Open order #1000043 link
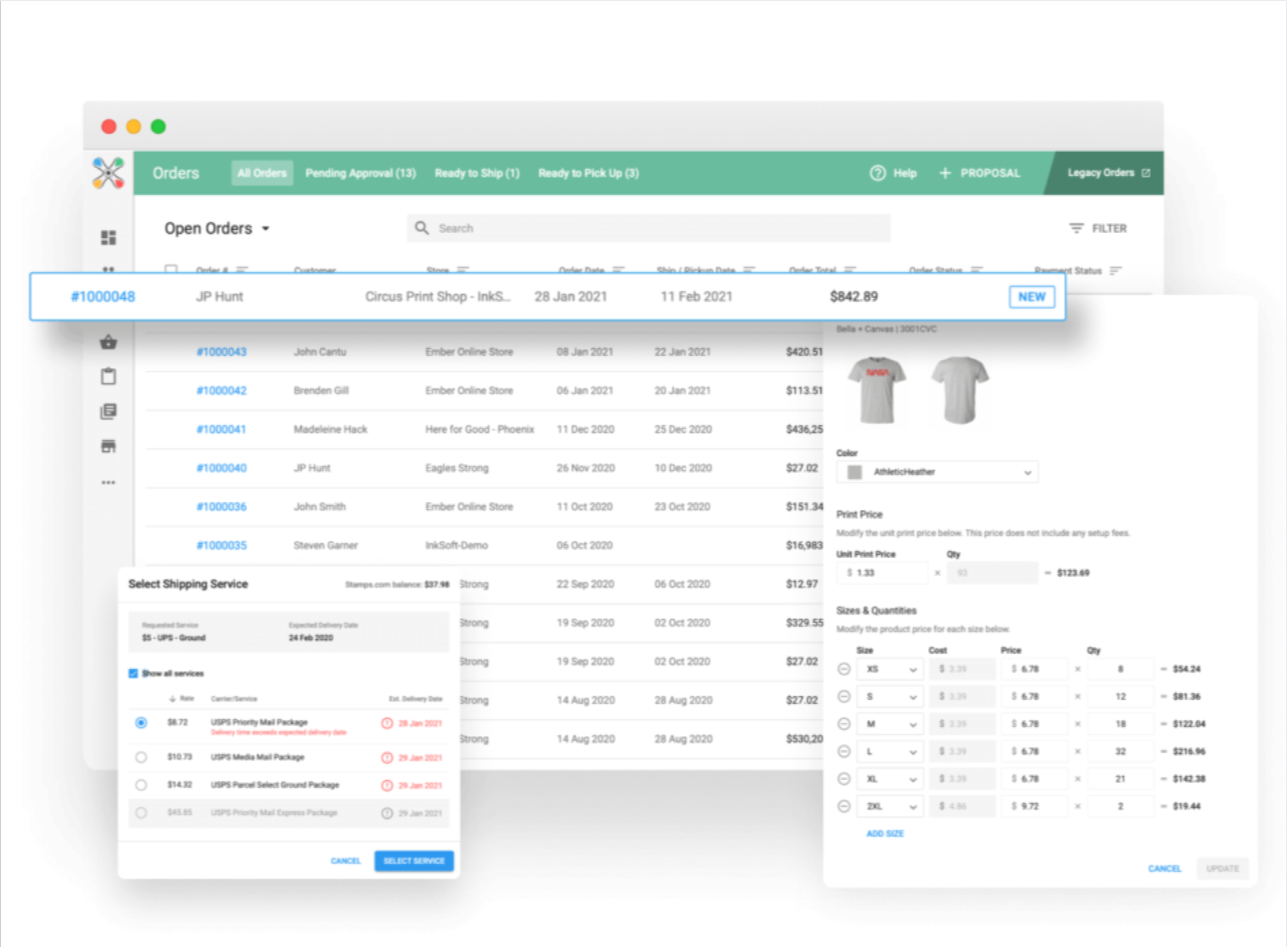This screenshot has height=947, width=1287. (x=221, y=352)
